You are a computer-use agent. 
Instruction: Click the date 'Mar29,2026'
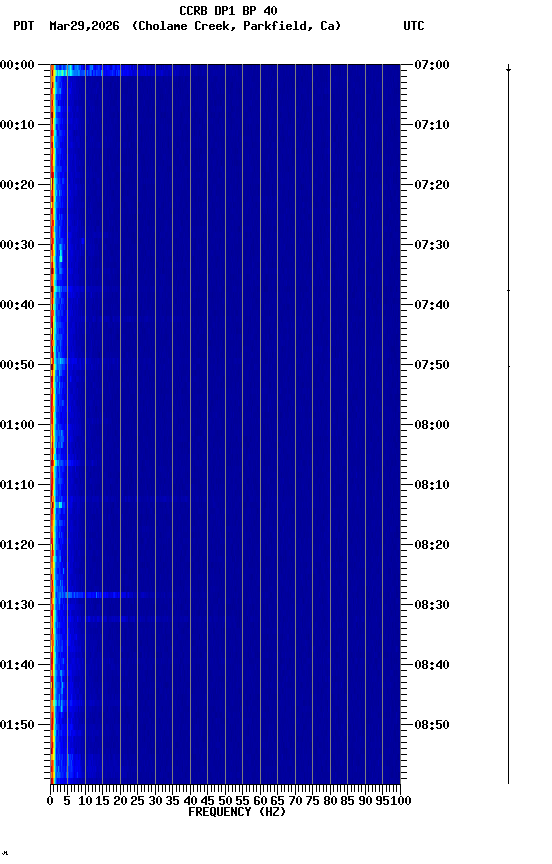coord(84,26)
